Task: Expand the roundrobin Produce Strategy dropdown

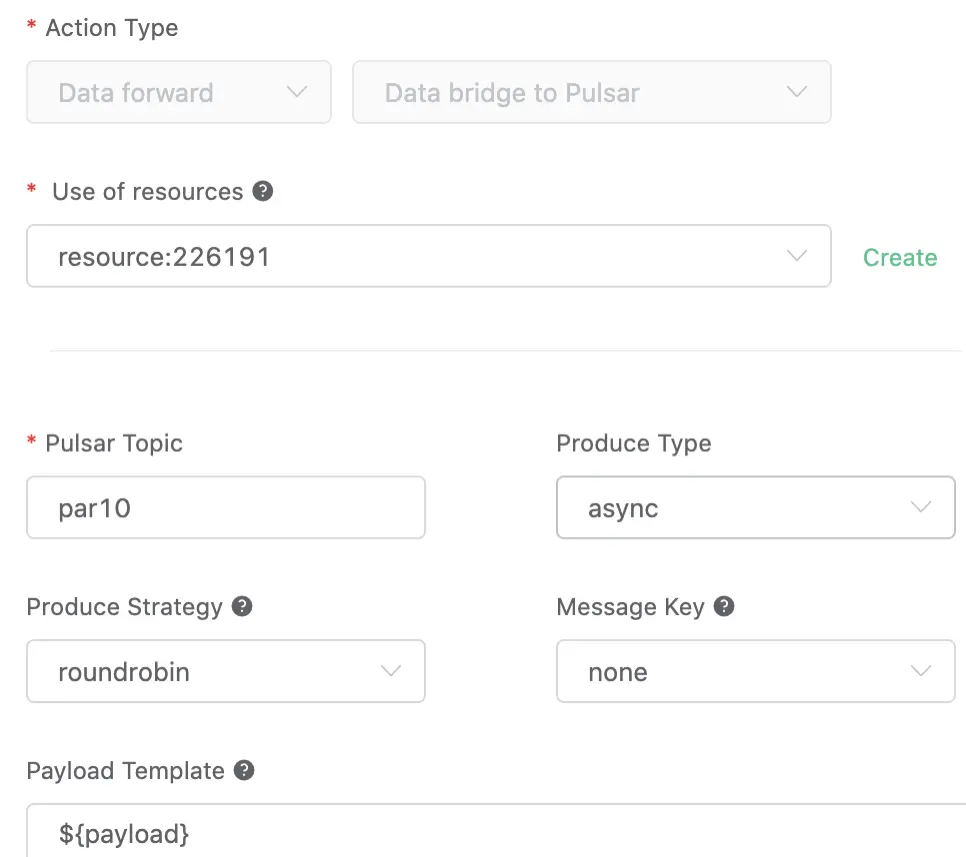Action: point(225,671)
